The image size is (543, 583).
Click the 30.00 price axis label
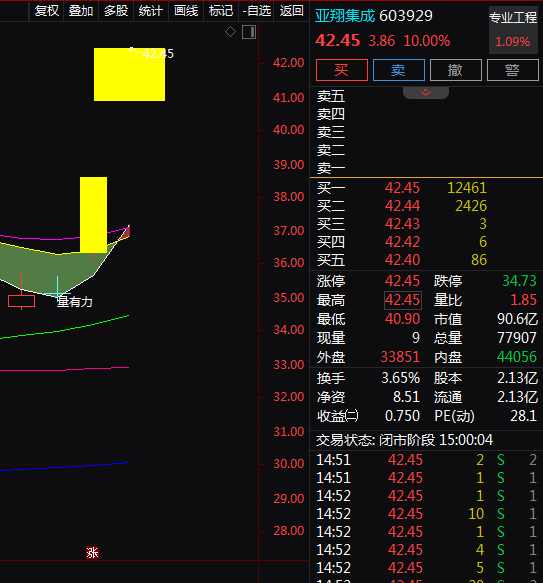coord(289,464)
